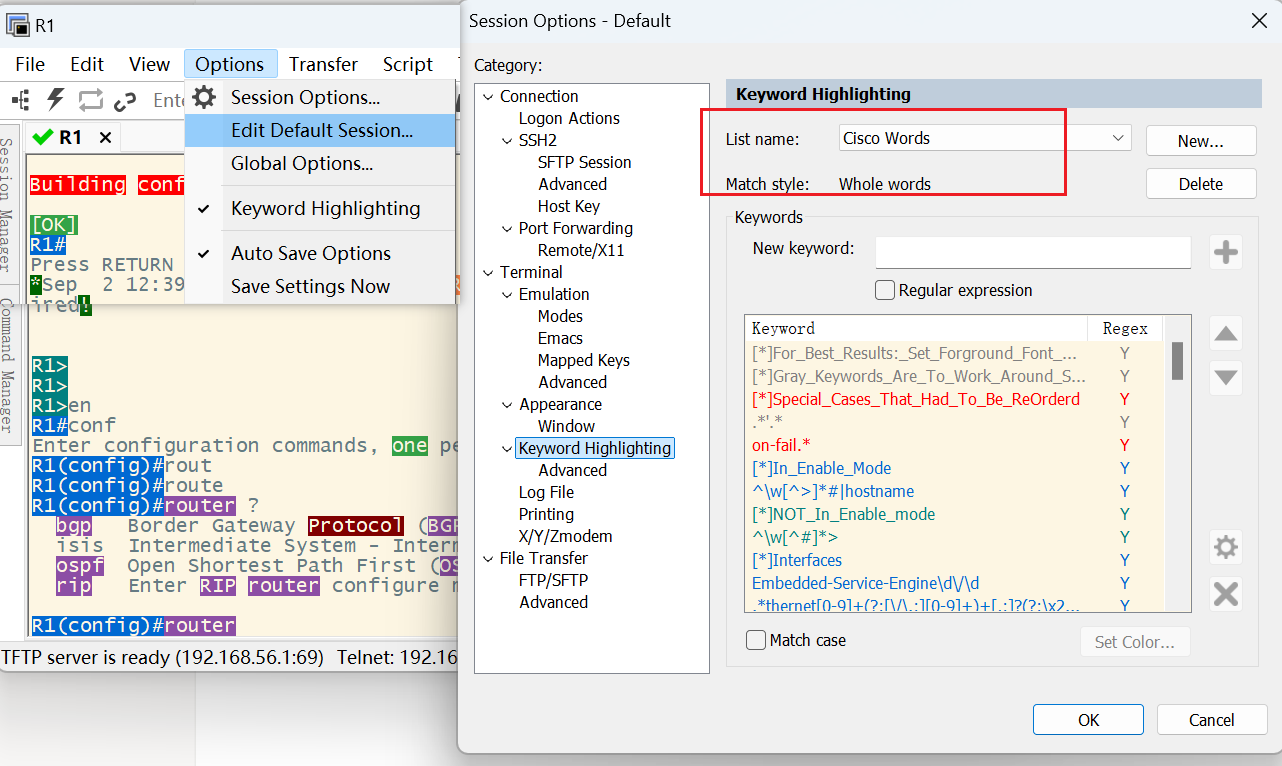This screenshot has height=766, width=1282.
Task: Select Remote/X11 in category tree
Action: 580,251
